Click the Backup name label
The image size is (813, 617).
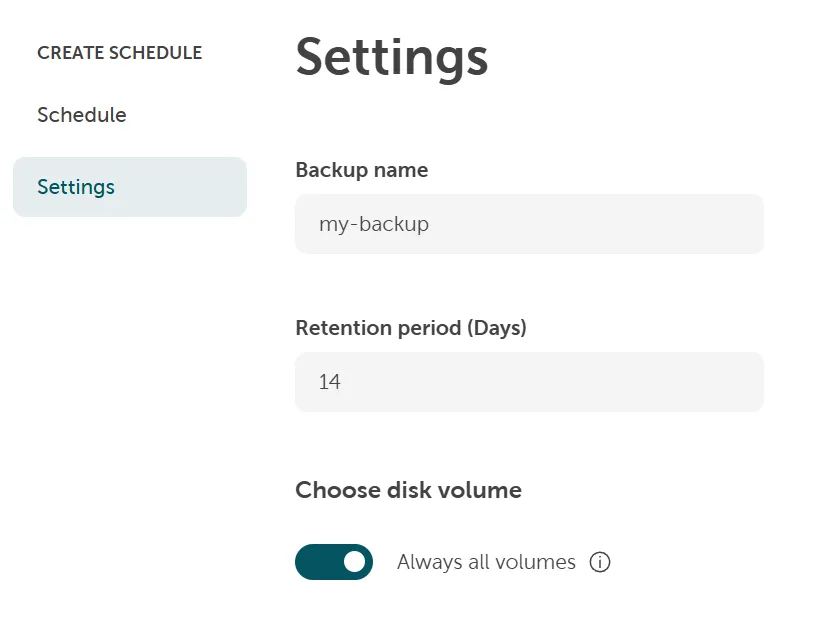[x=361, y=170]
